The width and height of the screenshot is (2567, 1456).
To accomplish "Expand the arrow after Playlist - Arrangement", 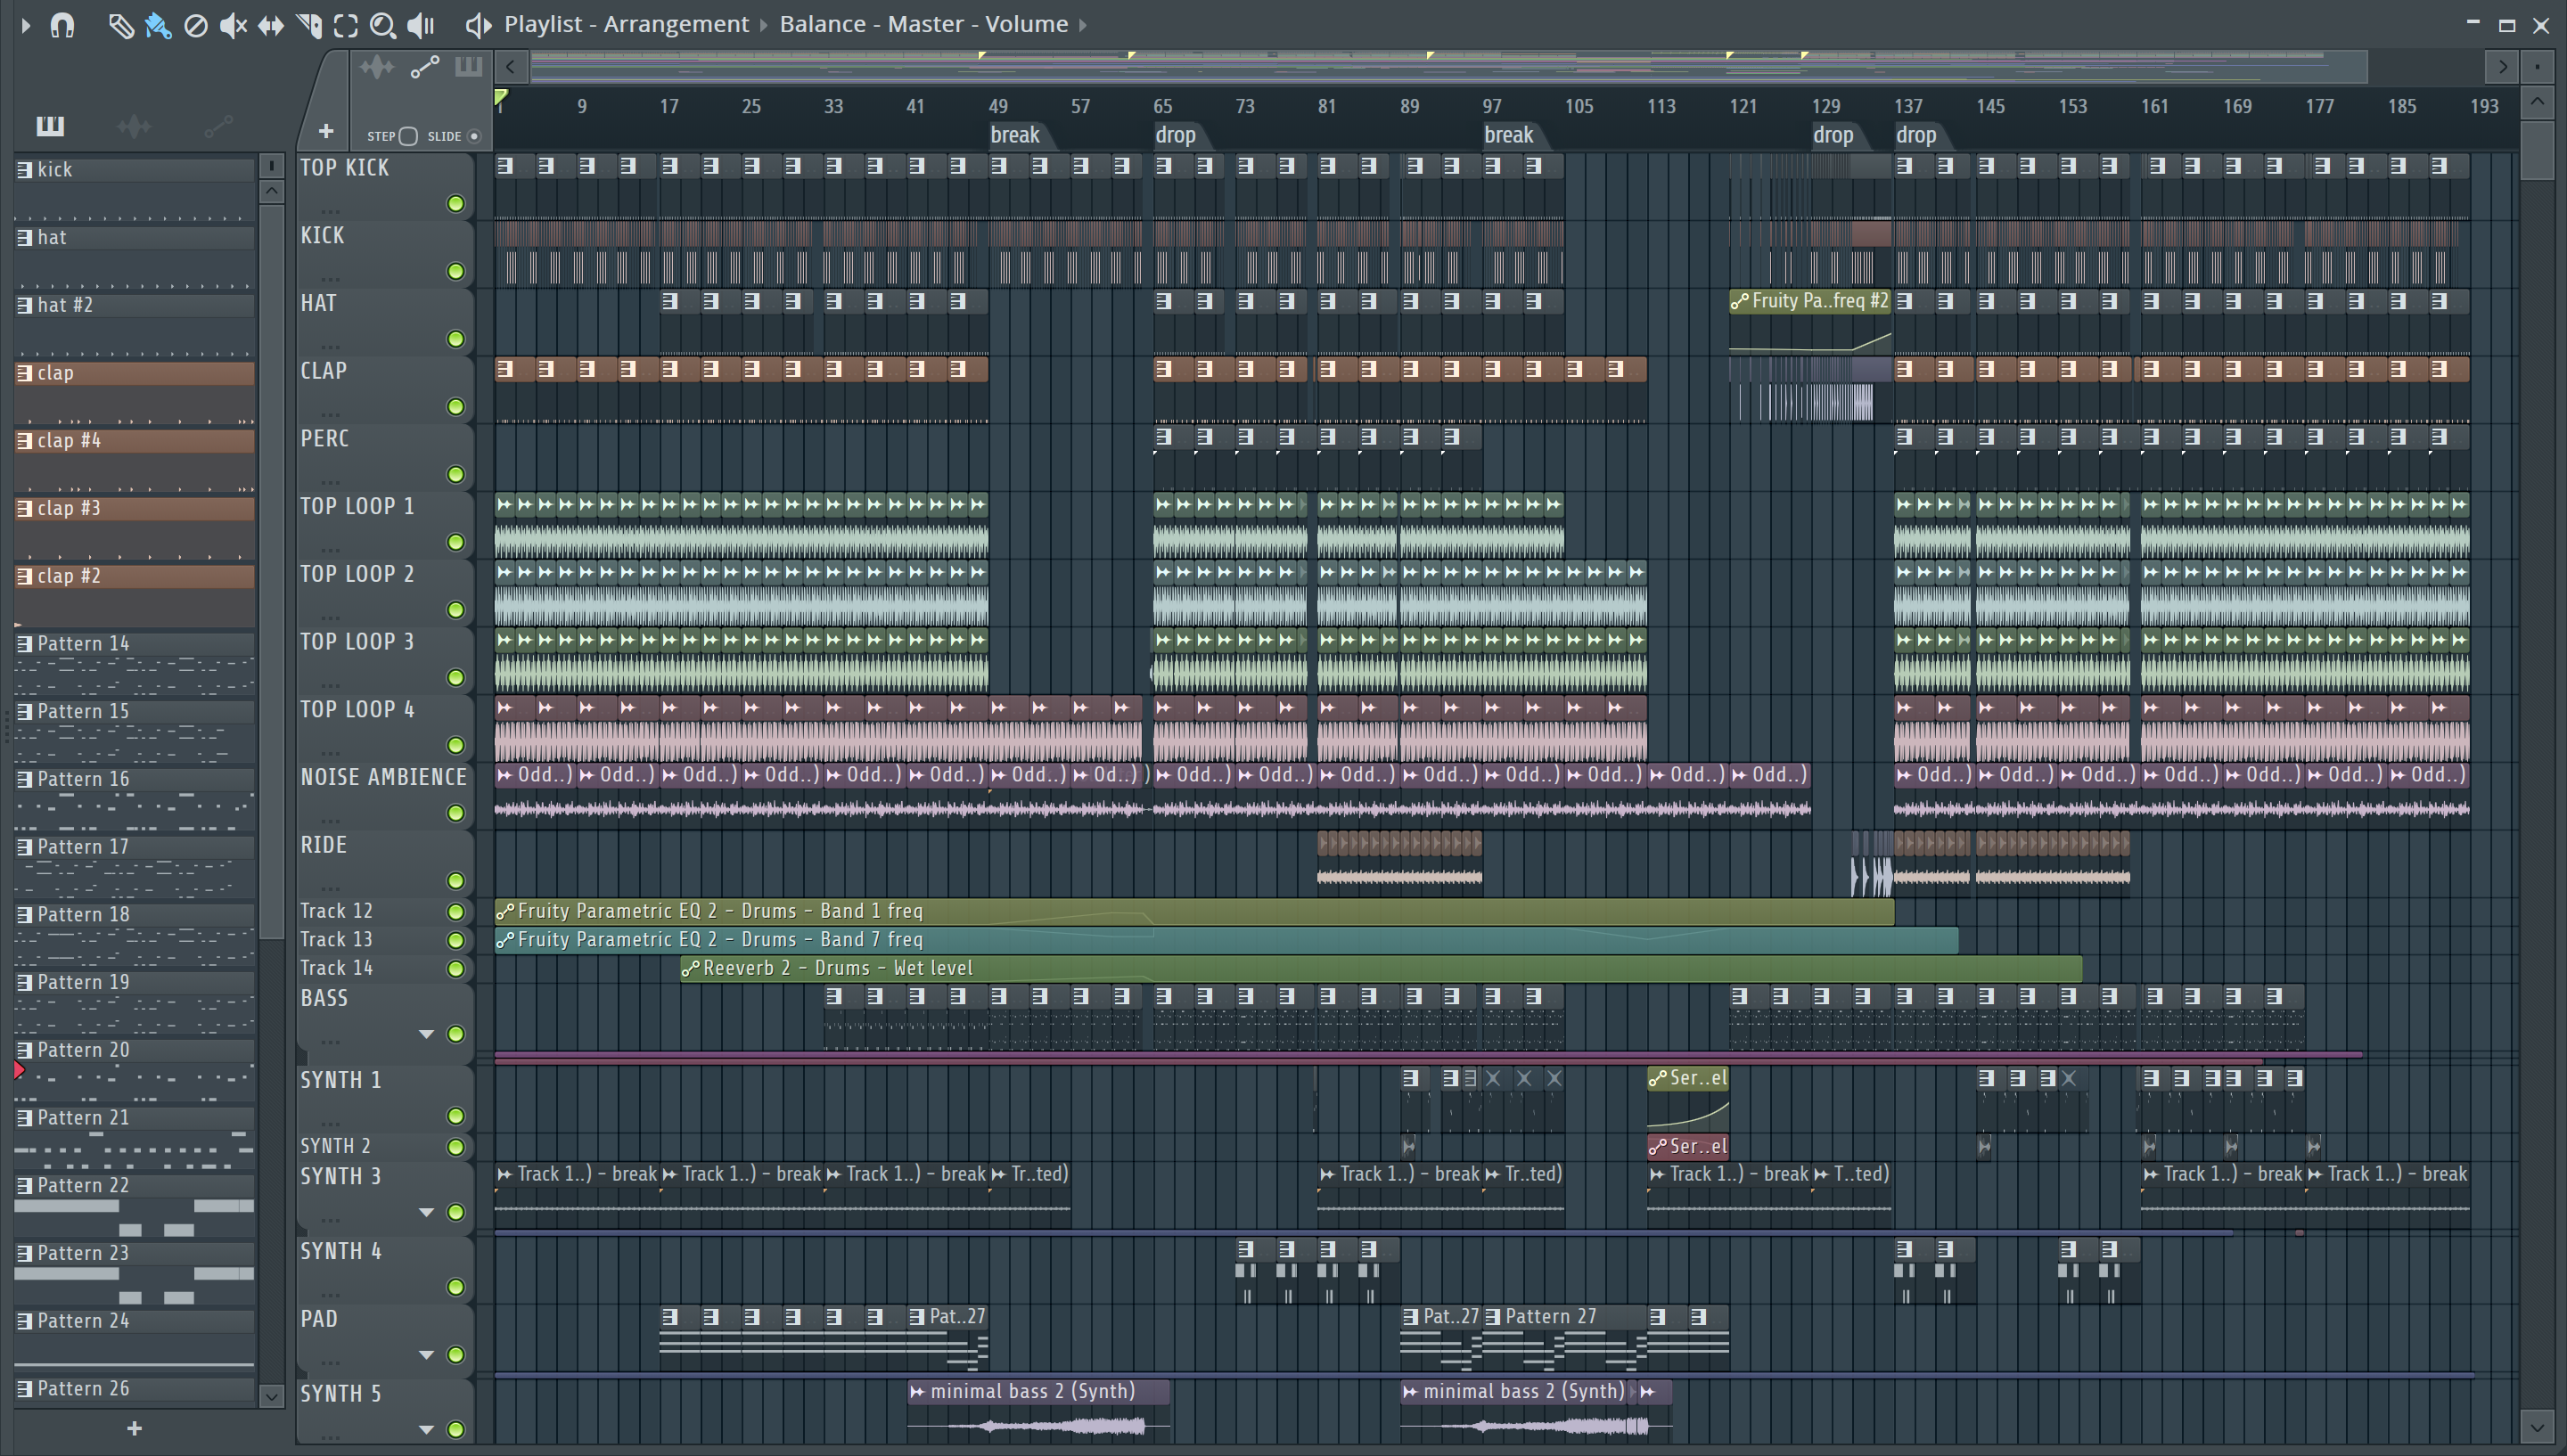I will pyautogui.click(x=764, y=25).
